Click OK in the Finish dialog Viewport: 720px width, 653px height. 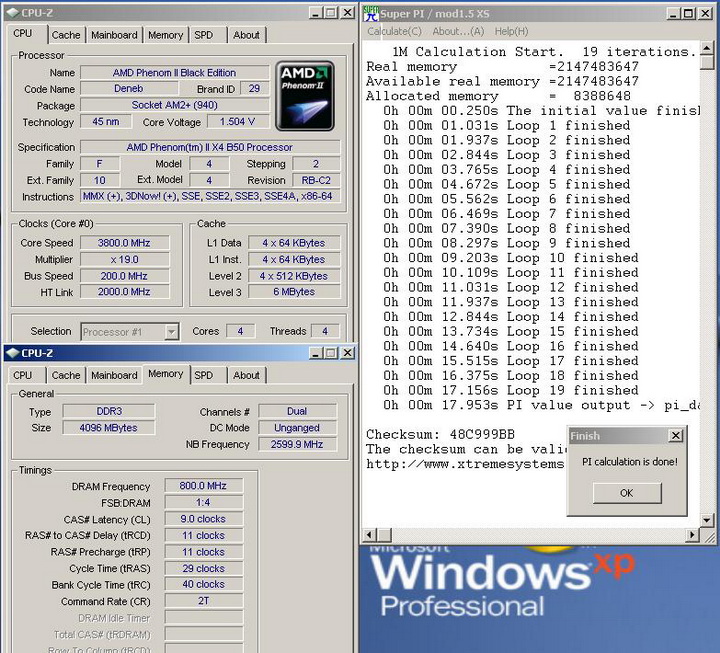(x=627, y=493)
